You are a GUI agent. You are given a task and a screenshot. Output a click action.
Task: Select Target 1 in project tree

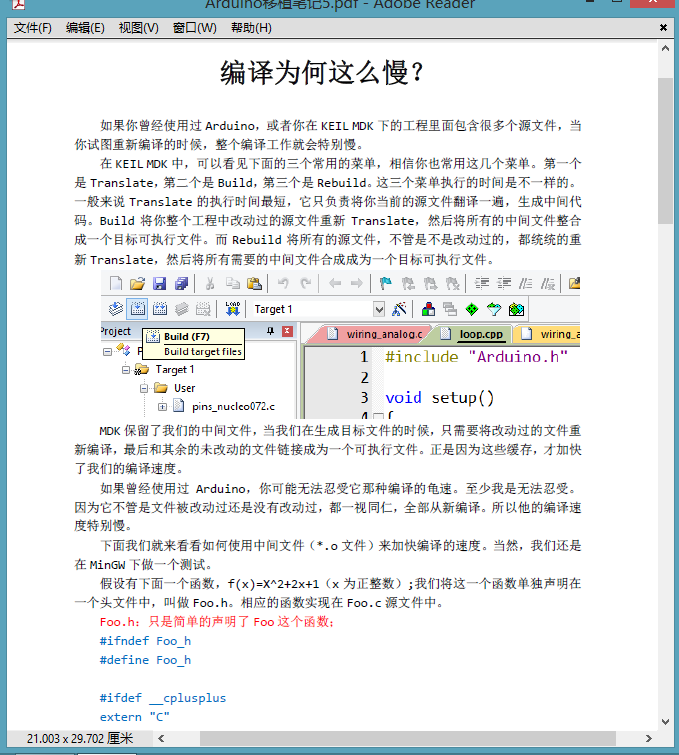(x=175, y=370)
